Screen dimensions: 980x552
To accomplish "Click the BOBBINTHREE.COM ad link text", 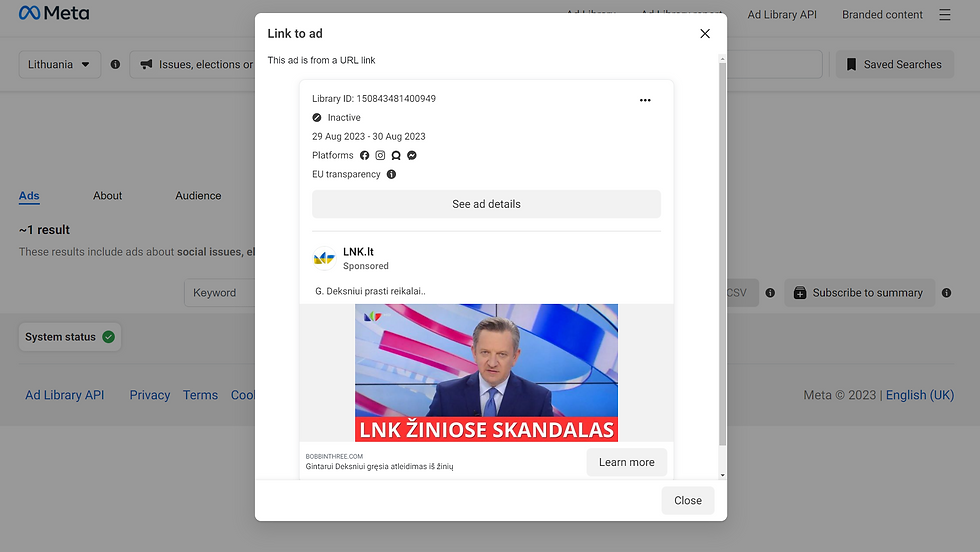I will 334,456.
